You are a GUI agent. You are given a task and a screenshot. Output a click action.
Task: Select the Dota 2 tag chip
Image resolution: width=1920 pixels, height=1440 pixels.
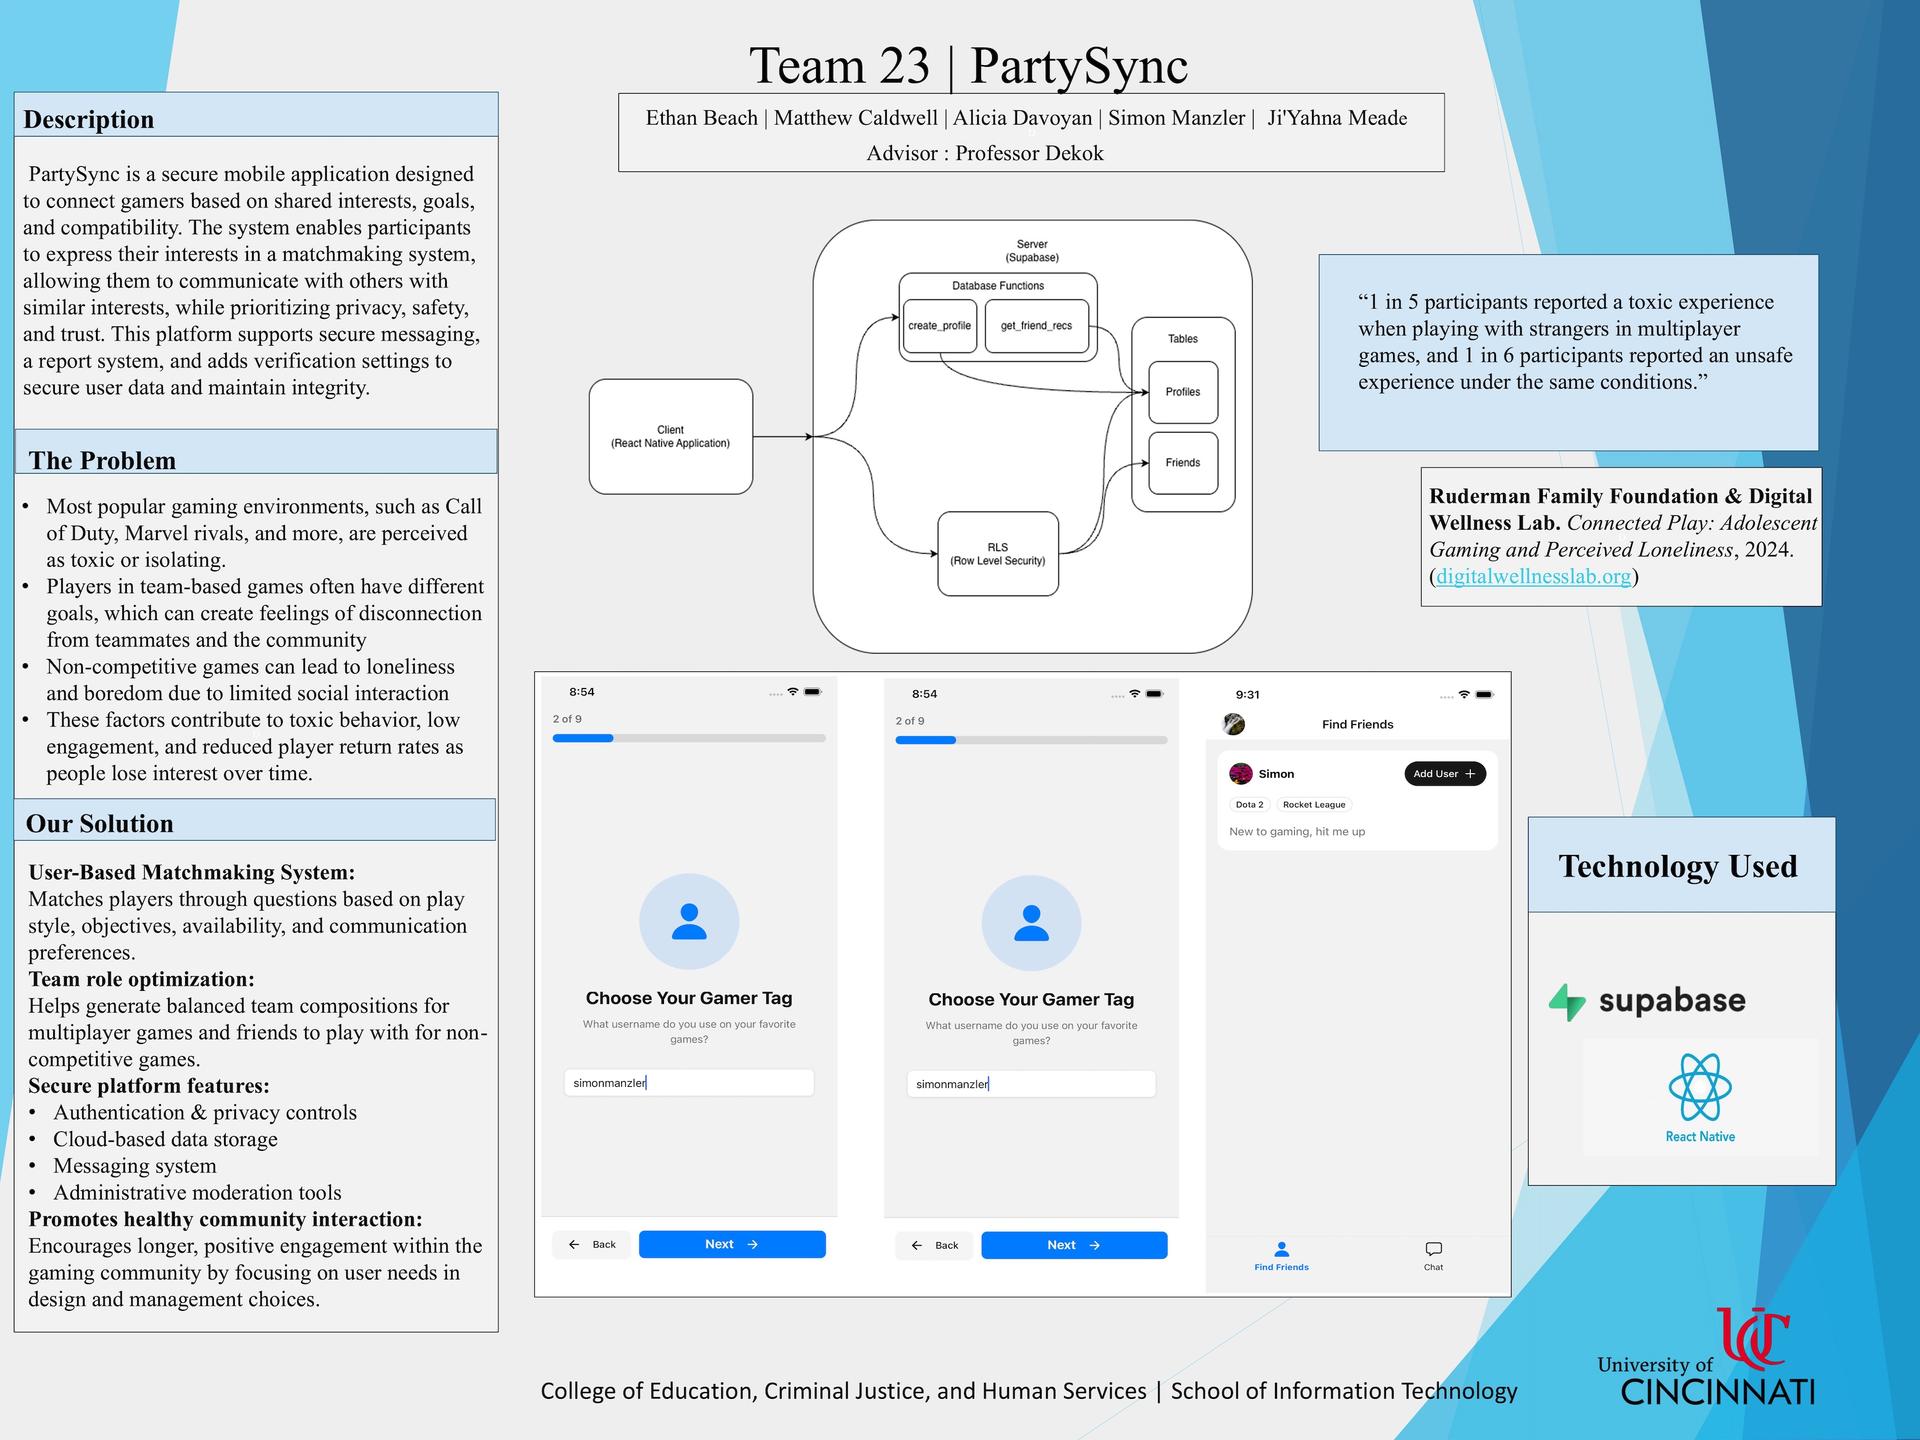1249,804
